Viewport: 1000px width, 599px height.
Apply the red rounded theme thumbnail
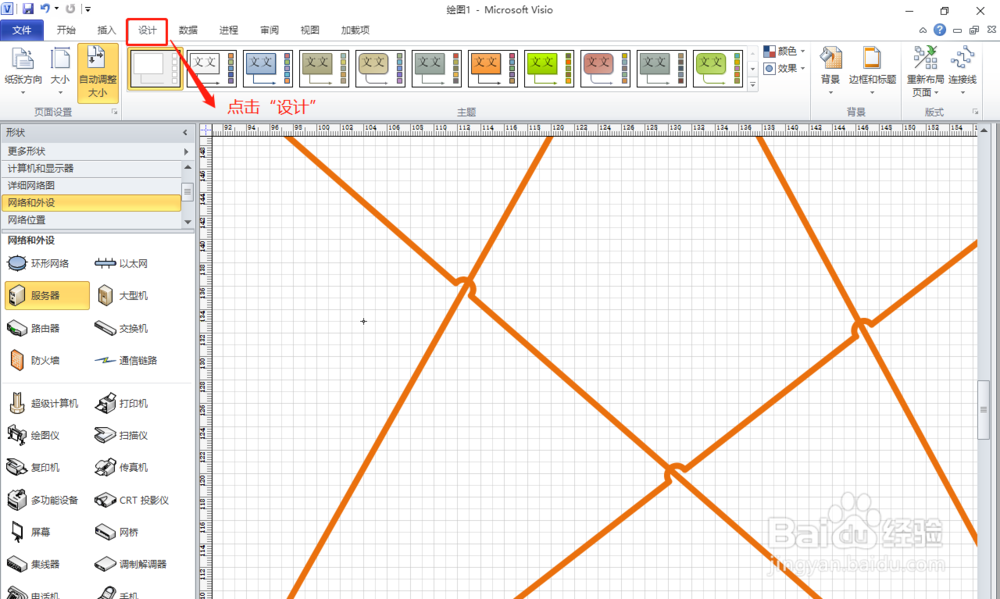(x=605, y=69)
